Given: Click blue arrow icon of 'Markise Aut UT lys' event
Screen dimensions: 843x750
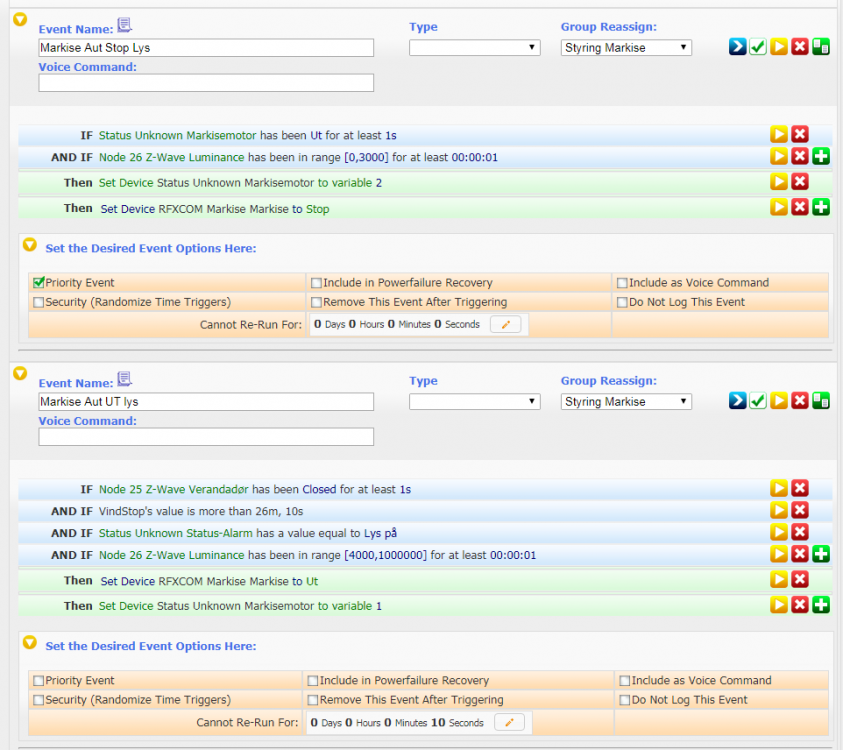Looking at the screenshot, I should 738,401.
